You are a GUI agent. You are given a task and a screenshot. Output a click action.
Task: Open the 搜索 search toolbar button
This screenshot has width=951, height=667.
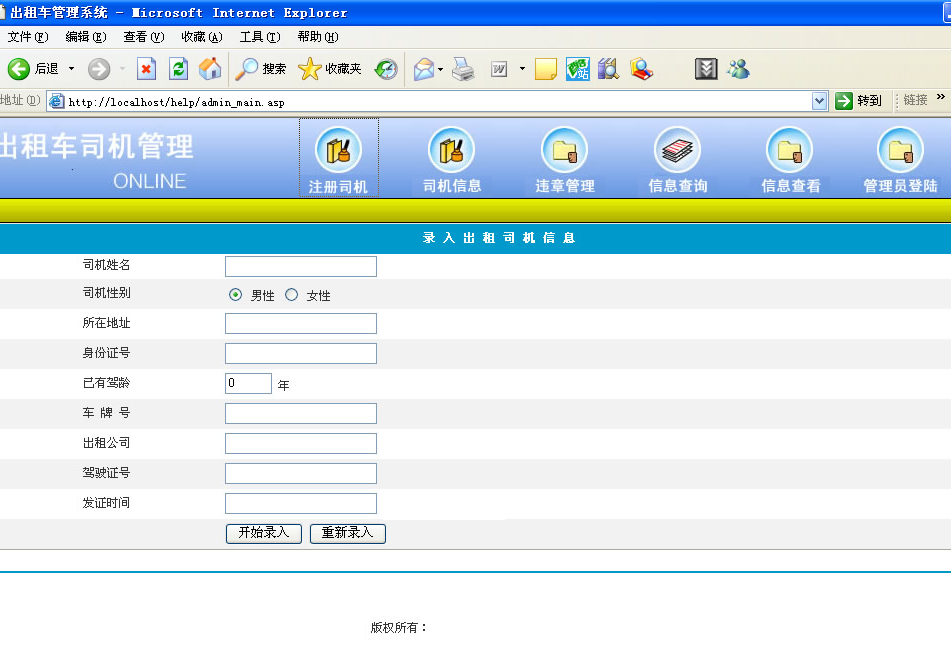(261, 69)
